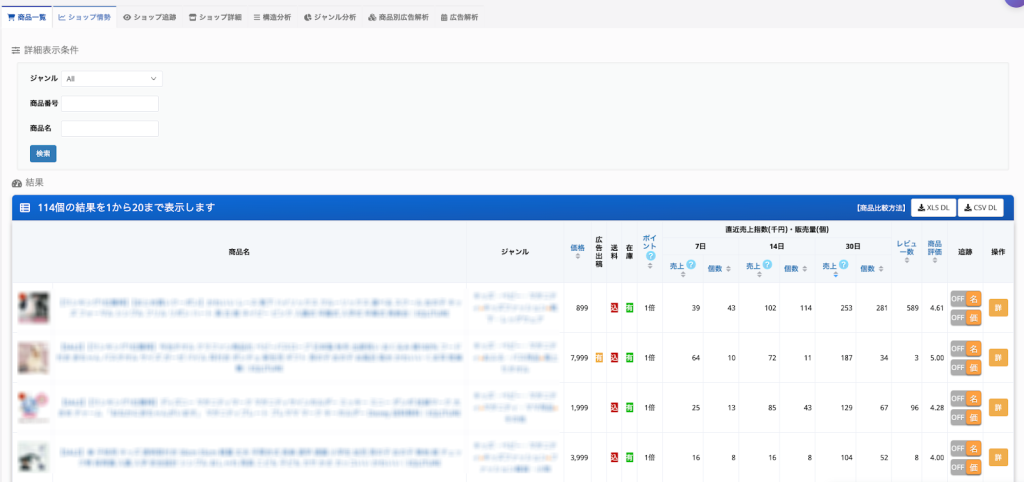Viewport: 1024px width, 482px height.
Task: Click the 詳 detail button in the first row
Action: point(997,307)
